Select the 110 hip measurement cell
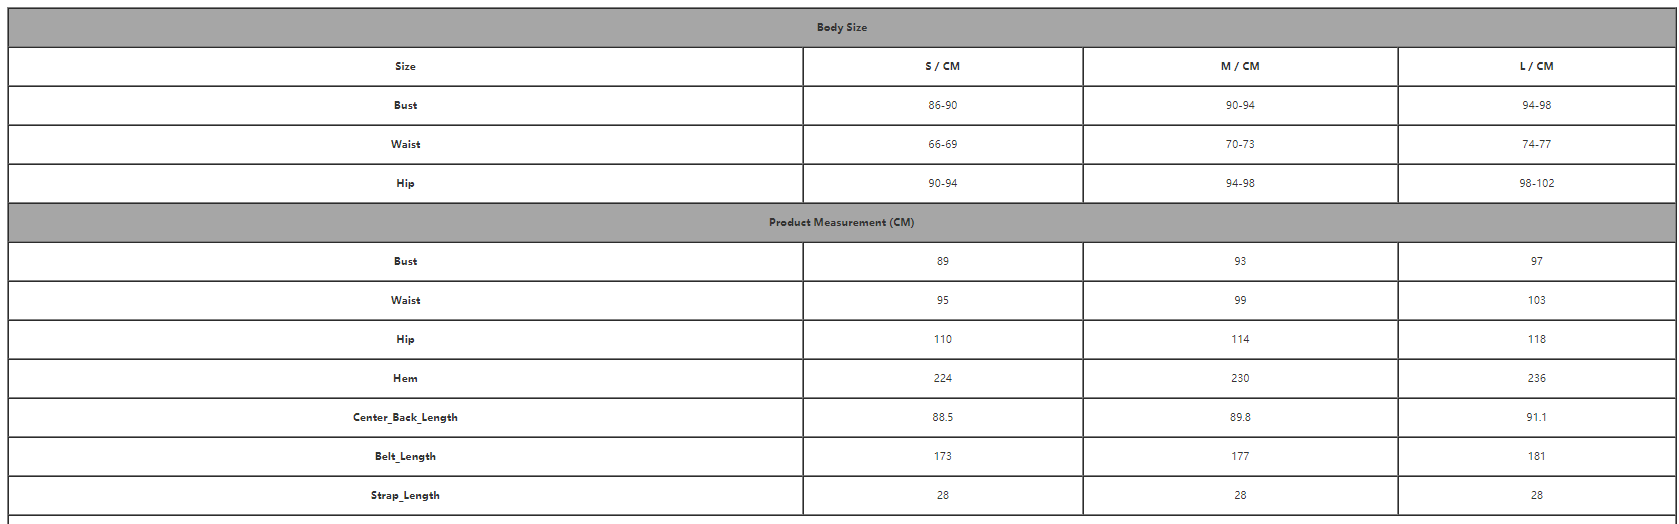The height and width of the screenshot is (524, 1679). (x=942, y=340)
